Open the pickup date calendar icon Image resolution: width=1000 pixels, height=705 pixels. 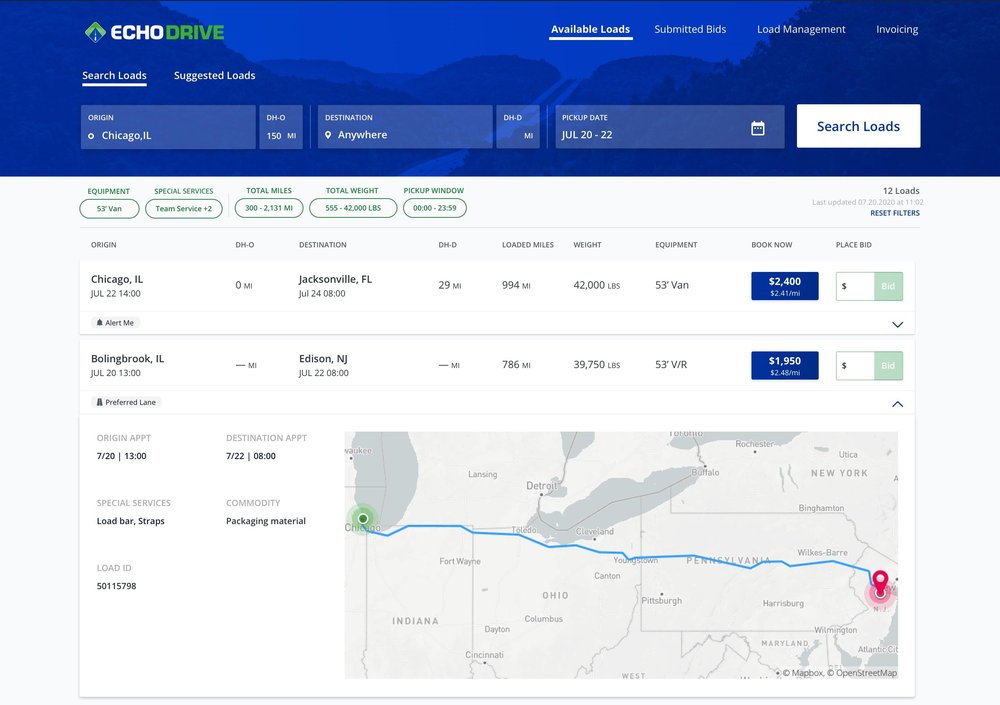[758, 128]
